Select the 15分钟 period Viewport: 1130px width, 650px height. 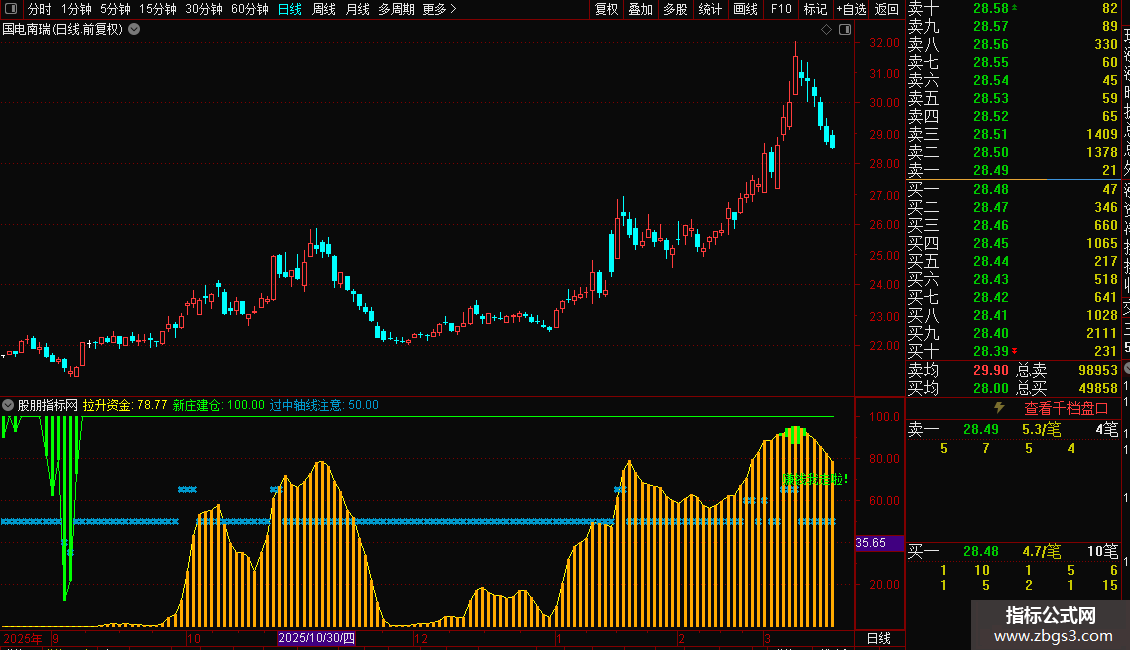158,9
